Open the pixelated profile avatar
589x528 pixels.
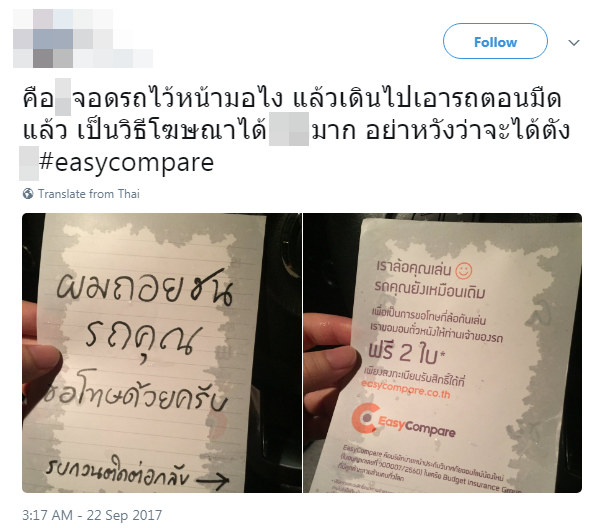coord(83,39)
